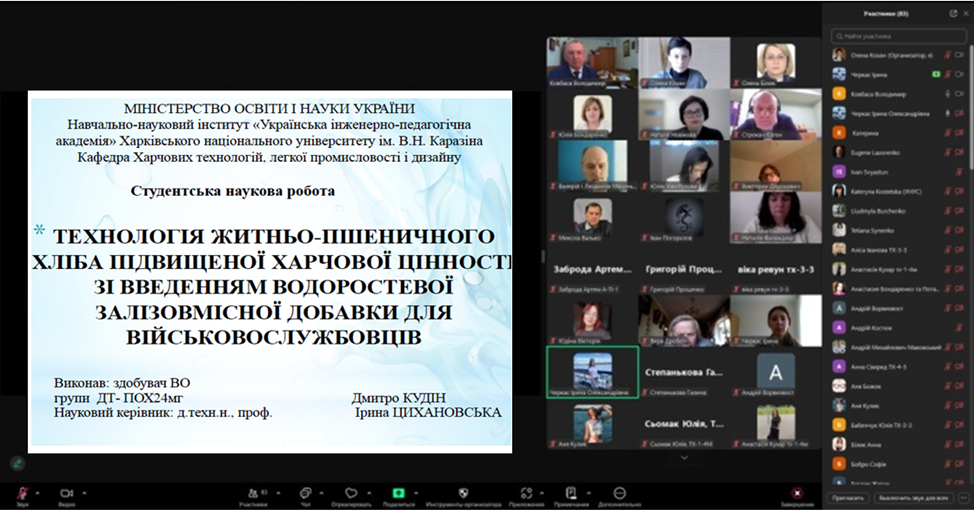Click Катерина muted microphone icon
This screenshot has width=974, height=510.
tap(947, 133)
